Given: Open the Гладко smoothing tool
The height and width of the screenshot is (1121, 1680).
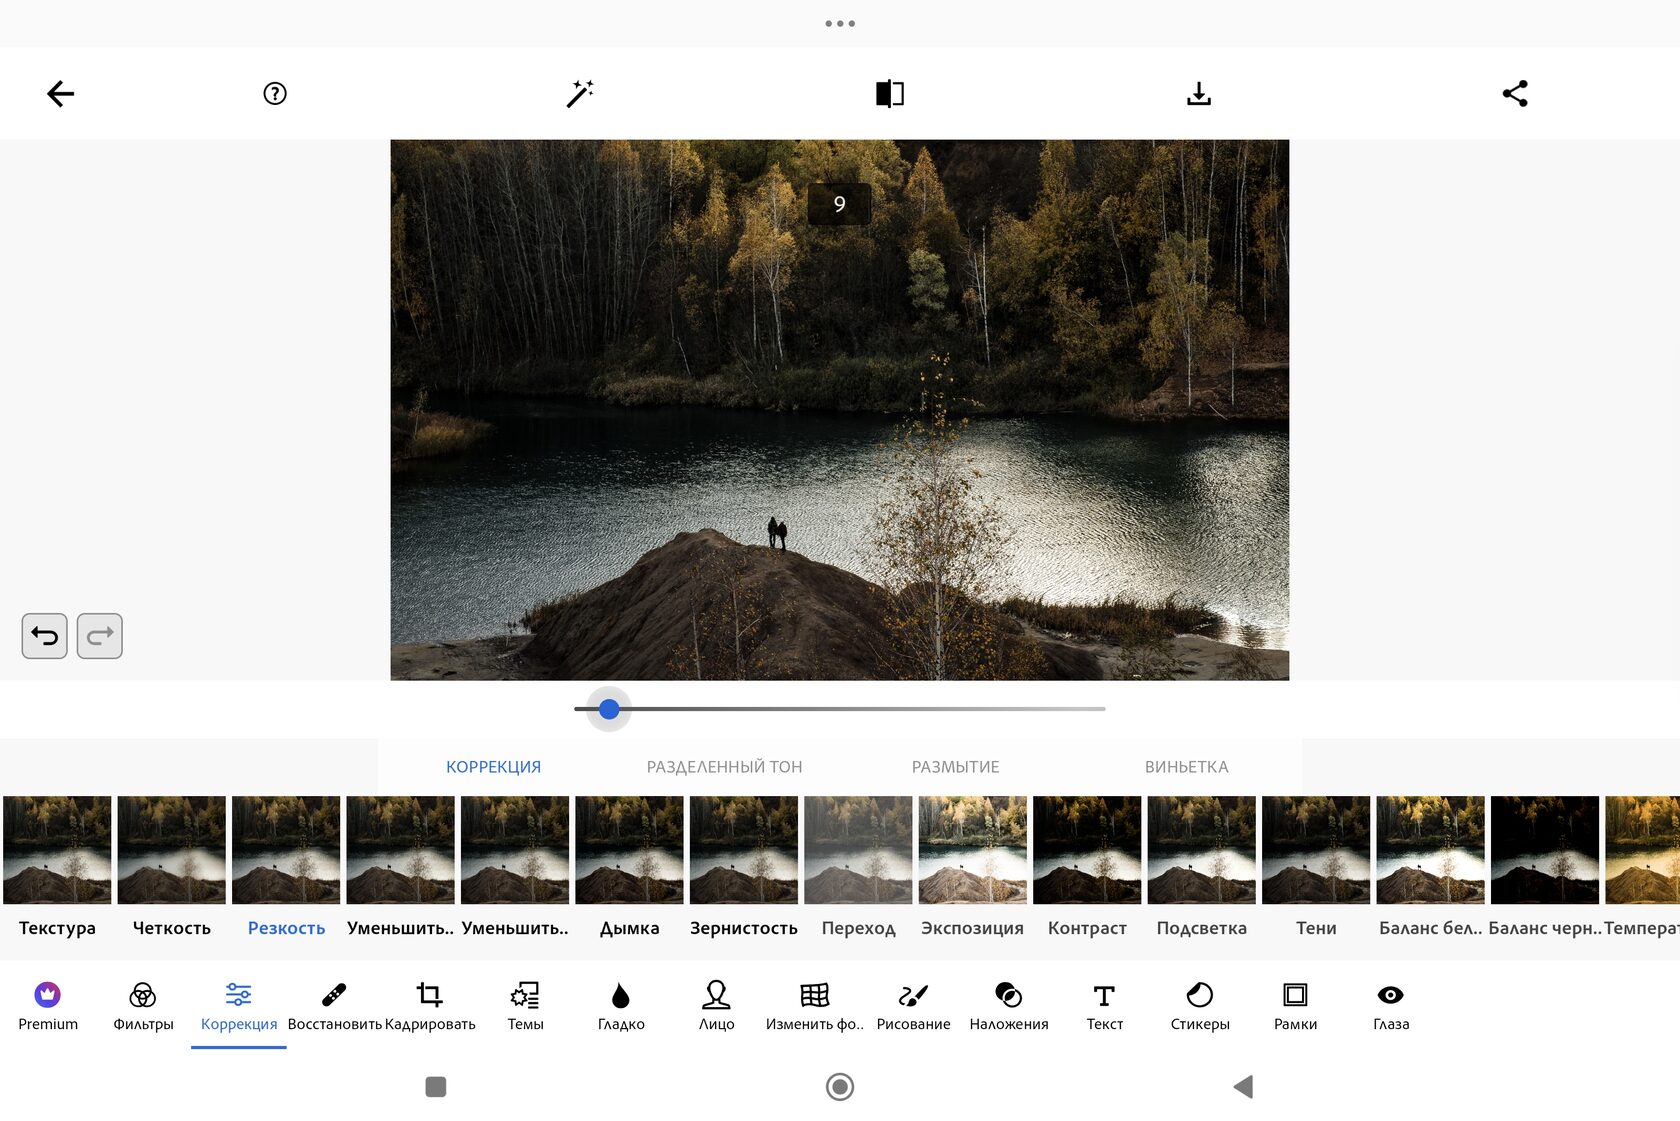Looking at the screenshot, I should click(621, 1005).
